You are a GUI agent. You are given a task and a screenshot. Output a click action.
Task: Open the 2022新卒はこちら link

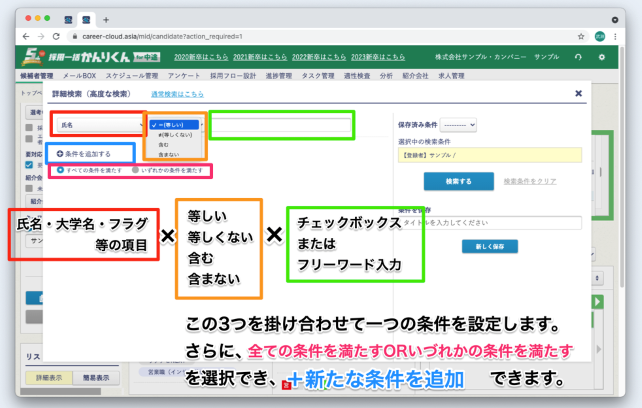(319, 57)
